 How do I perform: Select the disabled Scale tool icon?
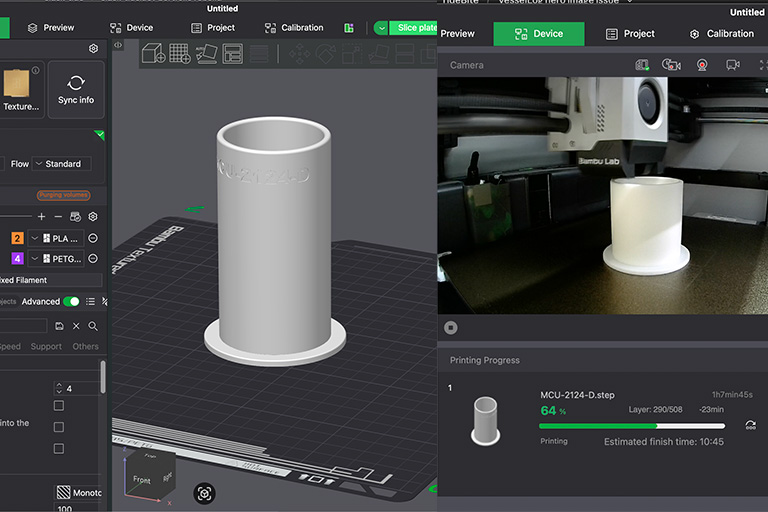(x=352, y=54)
